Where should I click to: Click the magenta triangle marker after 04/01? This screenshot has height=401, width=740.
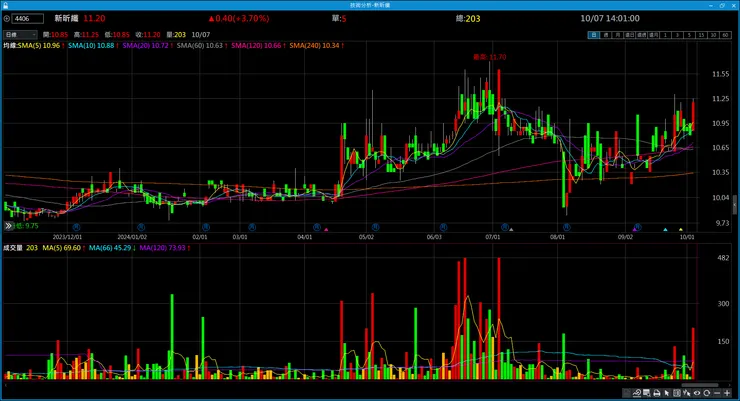[326, 230]
